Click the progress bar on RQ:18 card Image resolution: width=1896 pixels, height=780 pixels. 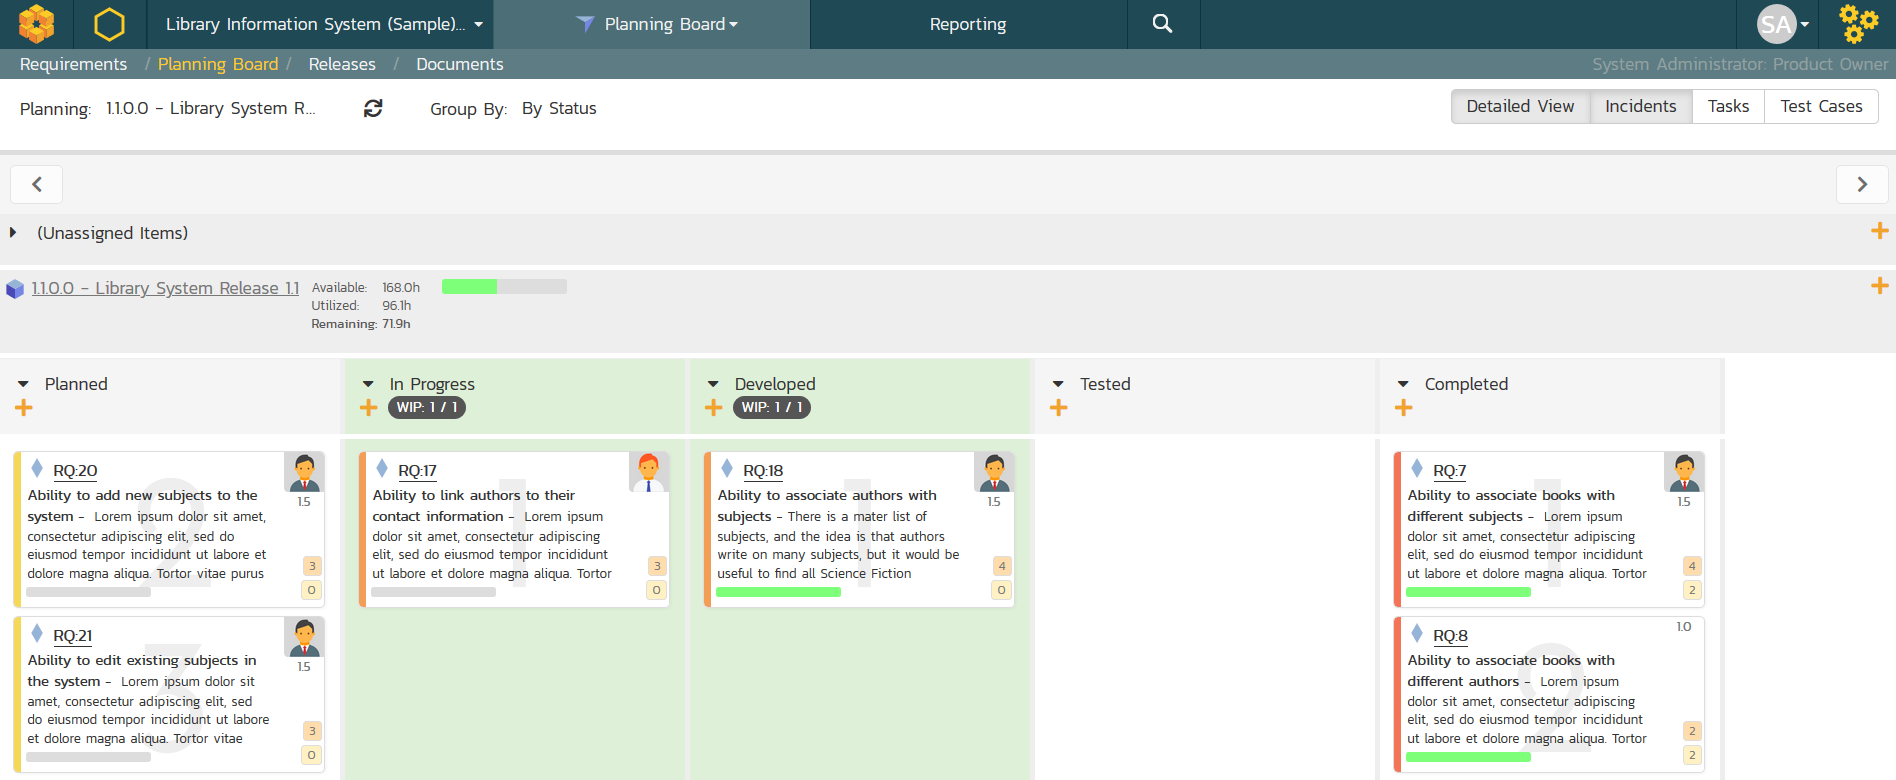click(x=778, y=592)
